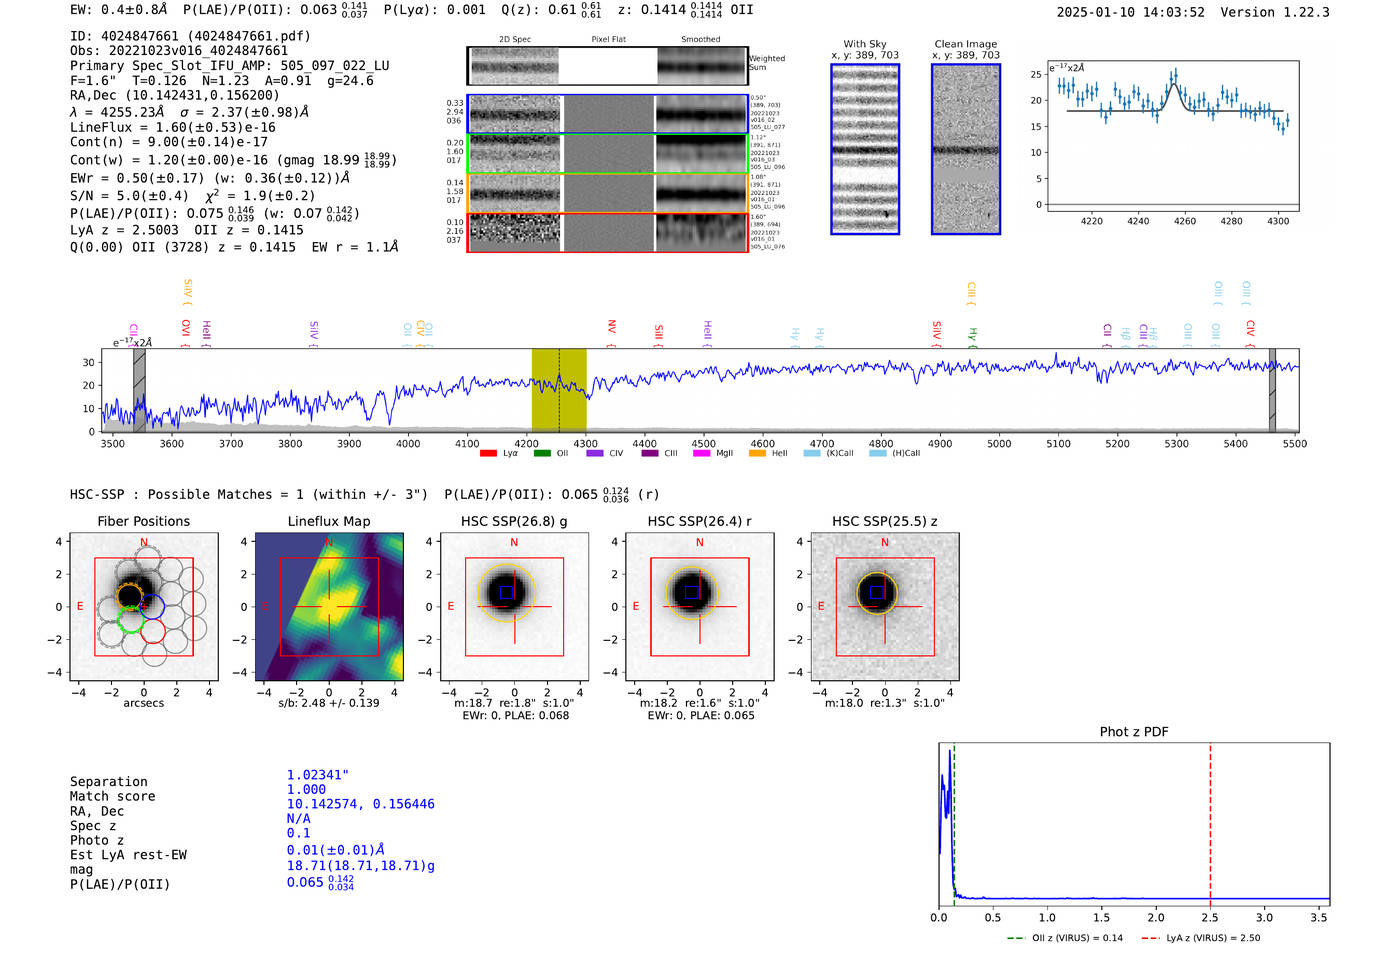Select the blue-outlined fiber spectrum row
Image resolution: width=1400 pixels, height=953 pixels.
tap(608, 114)
